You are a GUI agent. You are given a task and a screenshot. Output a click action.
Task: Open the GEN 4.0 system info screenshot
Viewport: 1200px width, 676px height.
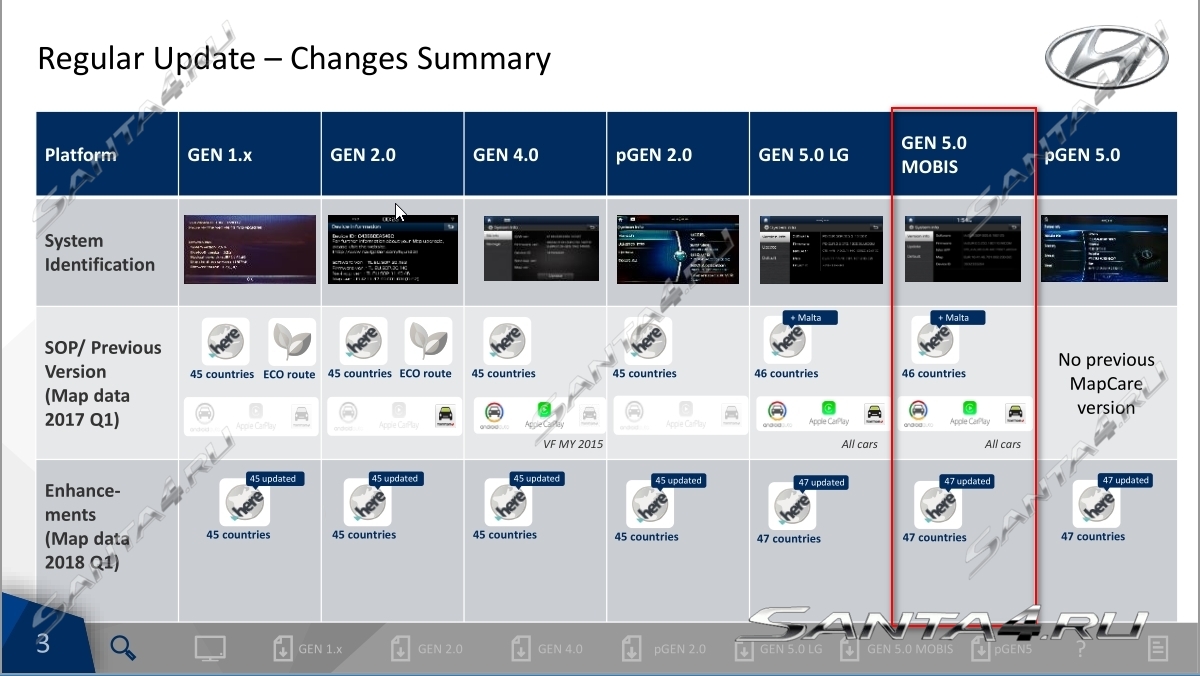[x=543, y=248]
